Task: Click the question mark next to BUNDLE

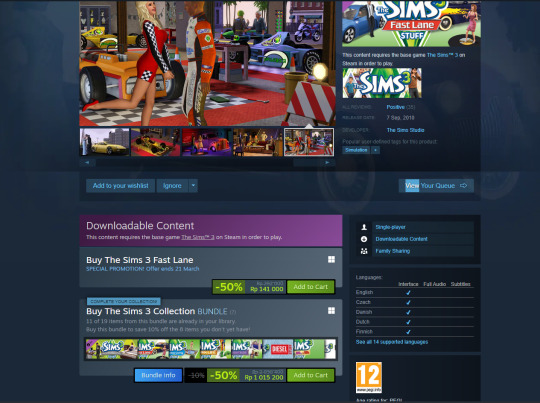Action: click(x=233, y=312)
